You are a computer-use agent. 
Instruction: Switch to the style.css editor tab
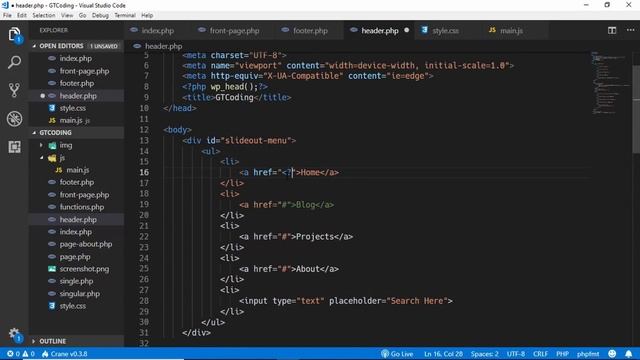click(447, 31)
